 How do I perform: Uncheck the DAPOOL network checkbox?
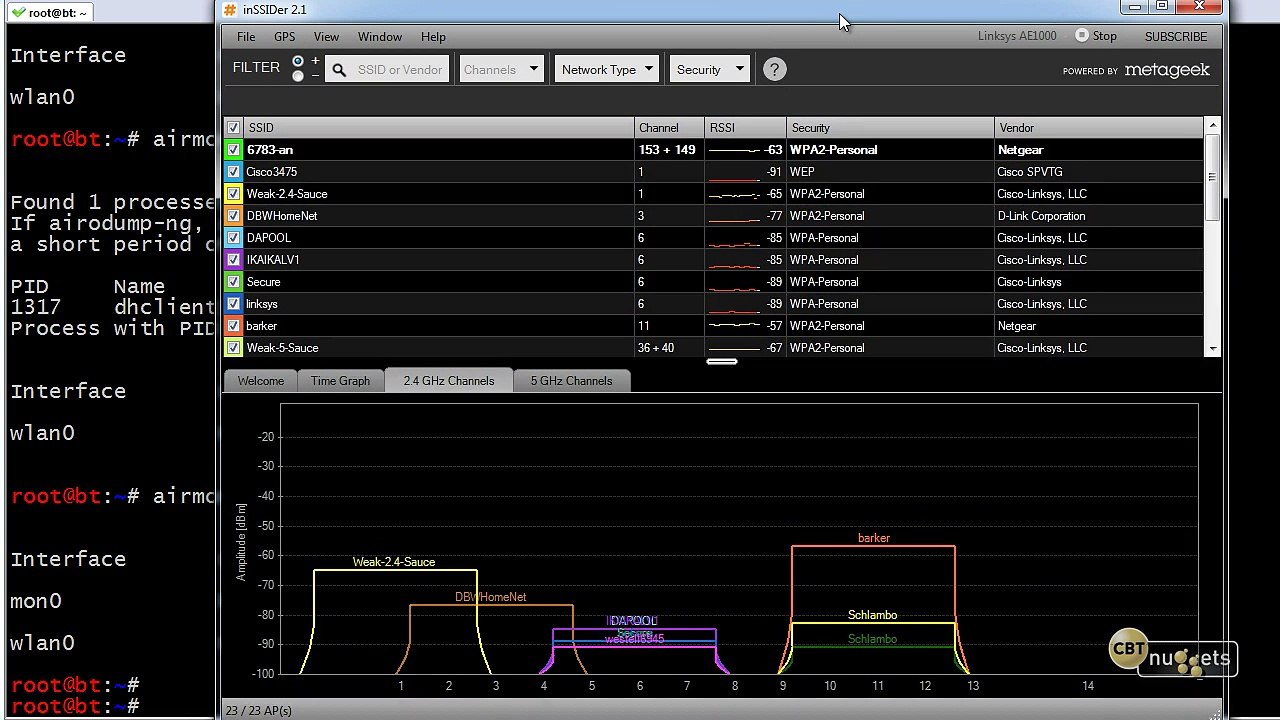(233, 238)
